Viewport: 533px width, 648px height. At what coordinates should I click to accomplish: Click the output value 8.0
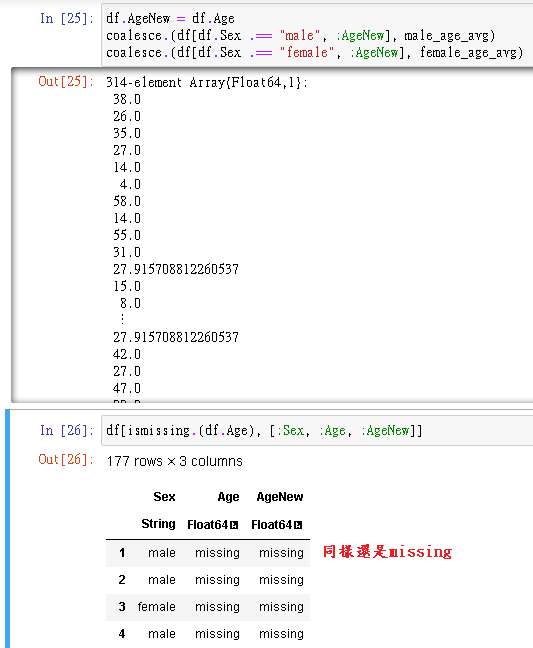pyautogui.click(x=130, y=303)
